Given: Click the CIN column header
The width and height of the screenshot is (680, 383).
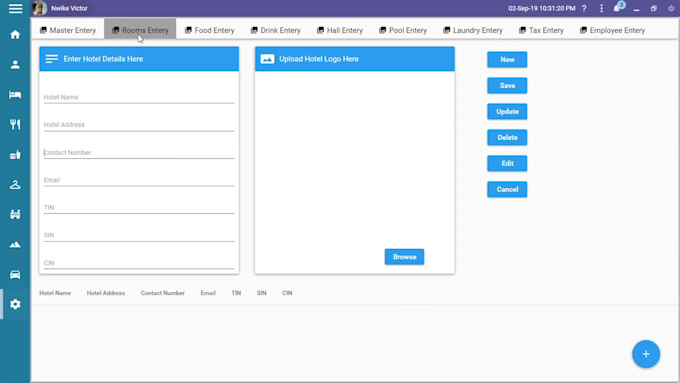Looking at the screenshot, I should (287, 293).
